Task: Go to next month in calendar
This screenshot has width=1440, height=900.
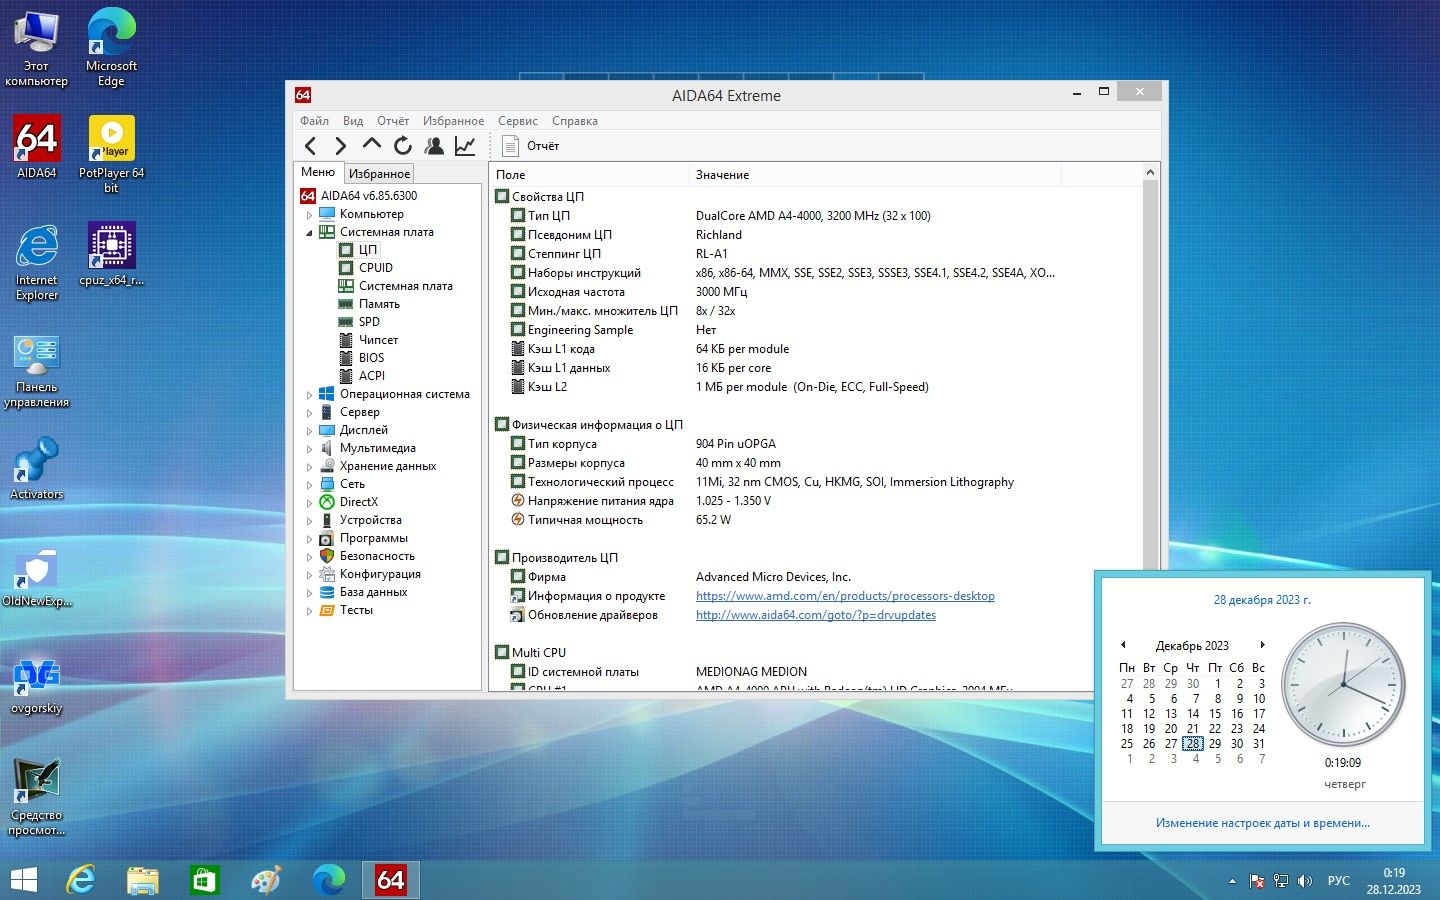Action: pyautogui.click(x=1263, y=645)
